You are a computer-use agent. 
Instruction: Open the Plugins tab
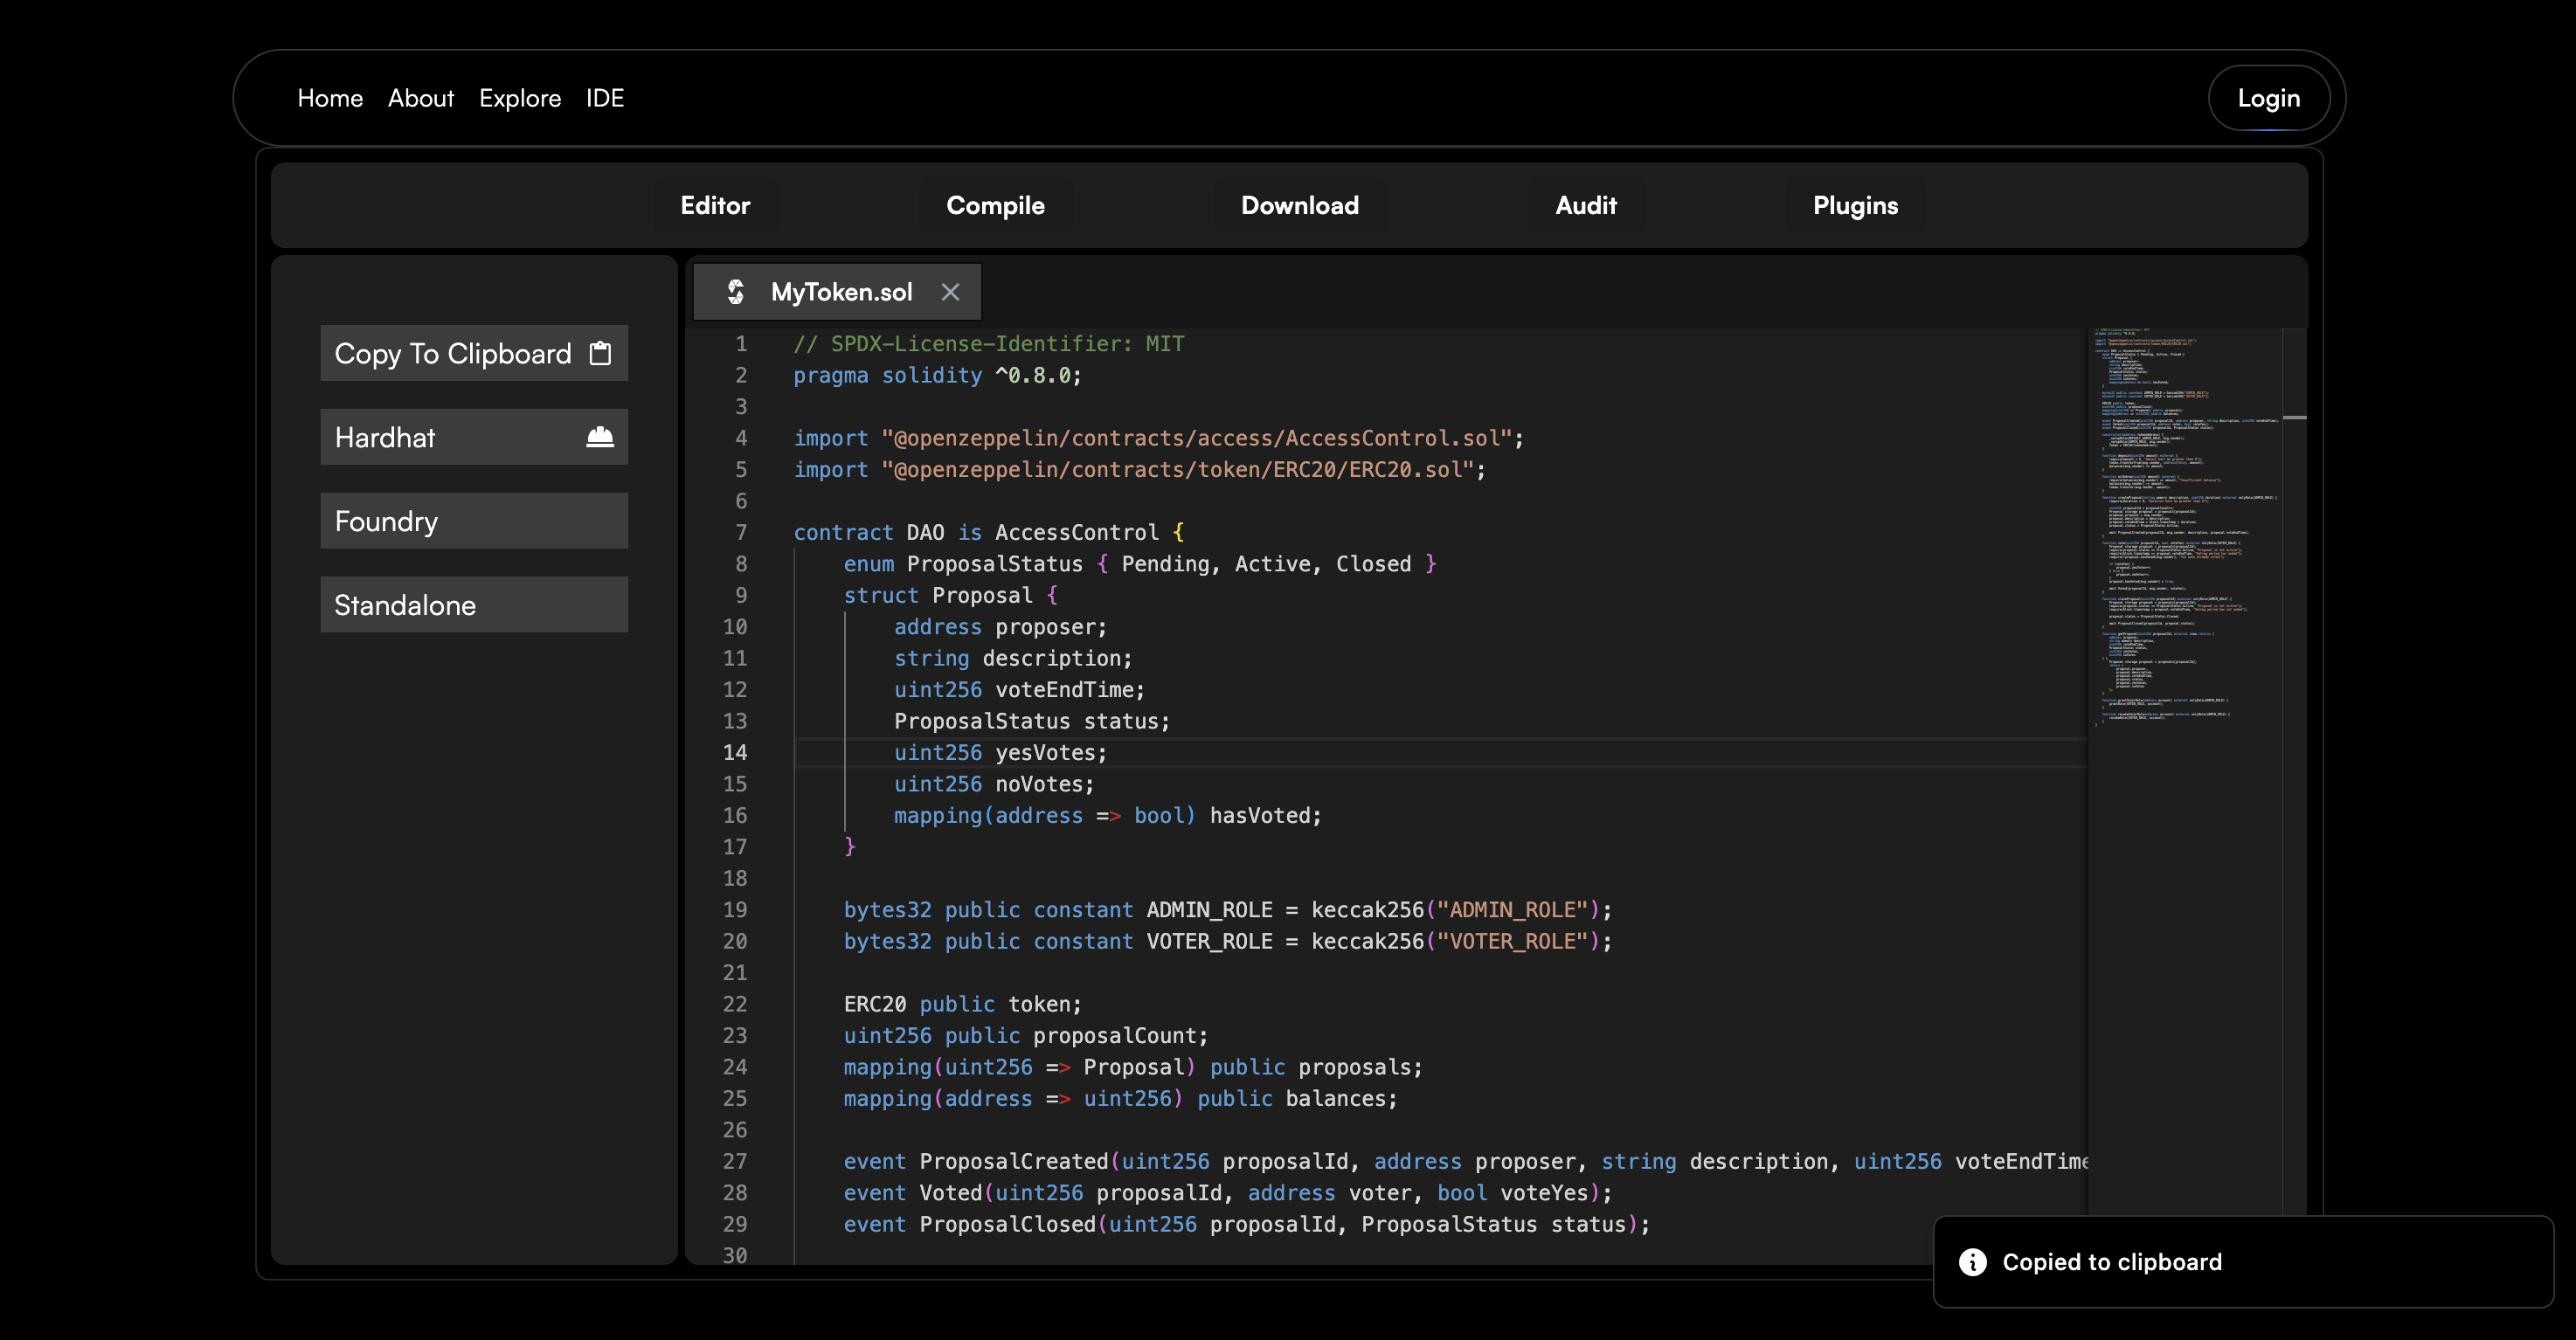1855,205
